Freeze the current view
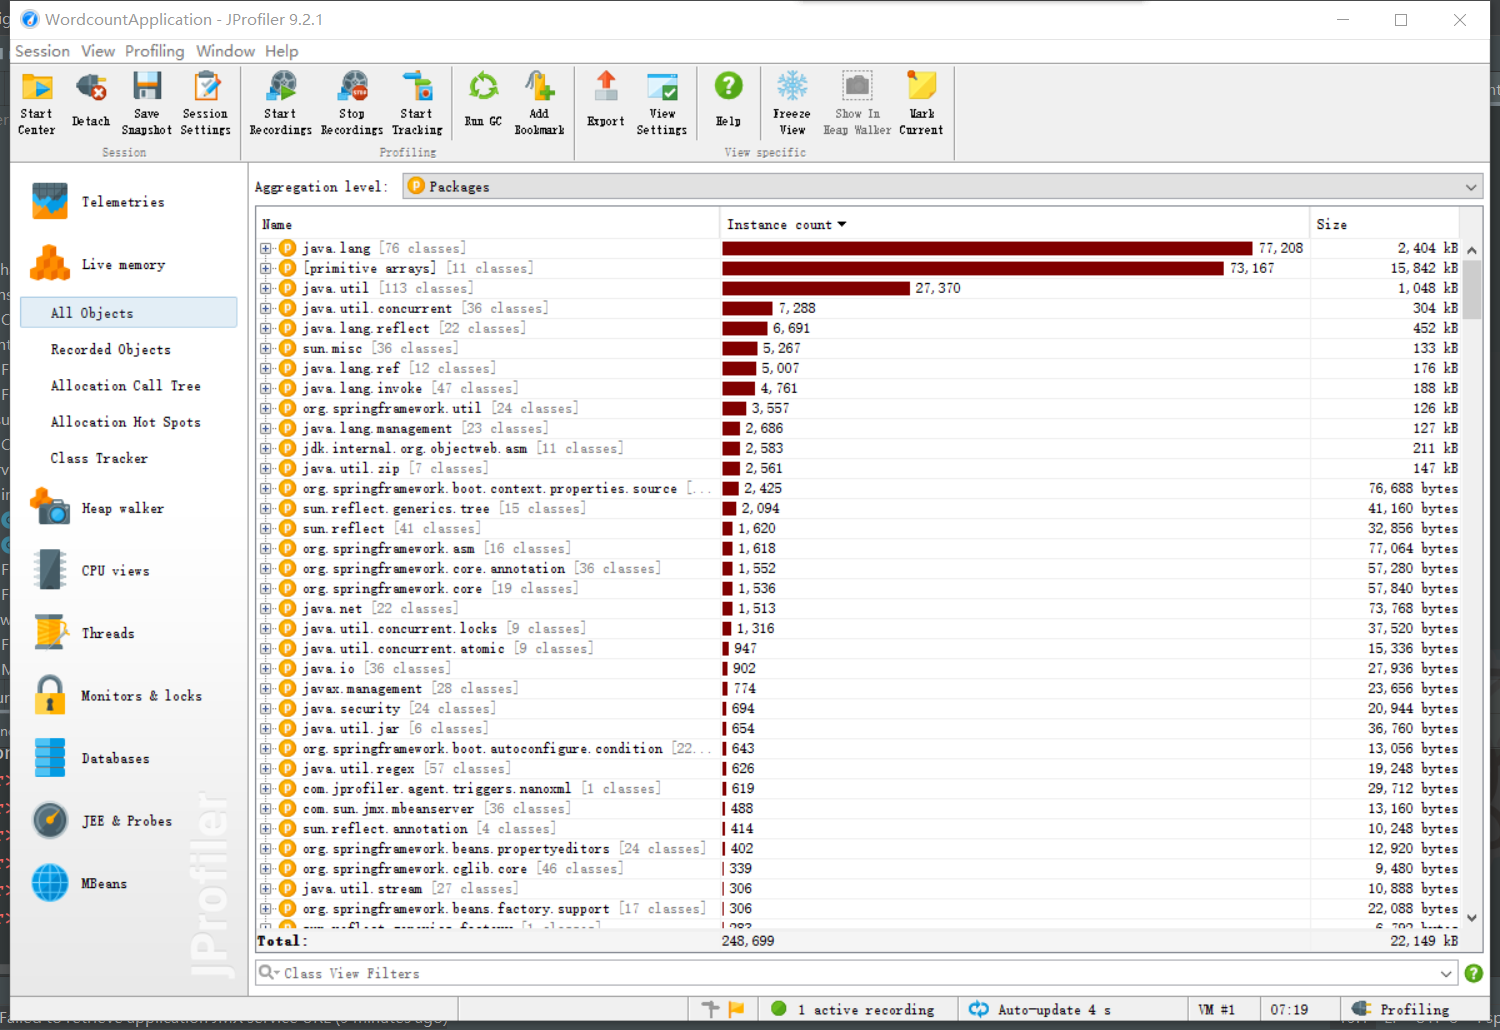 click(x=792, y=103)
